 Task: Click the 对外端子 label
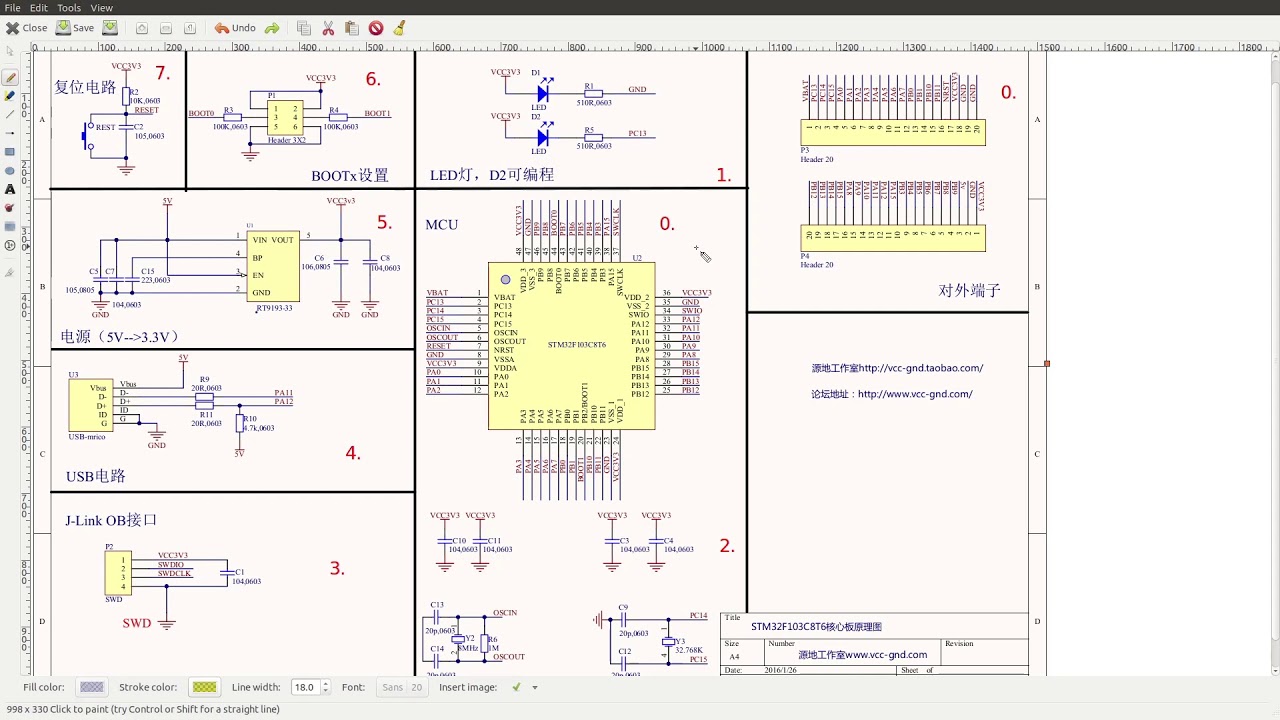coord(969,290)
